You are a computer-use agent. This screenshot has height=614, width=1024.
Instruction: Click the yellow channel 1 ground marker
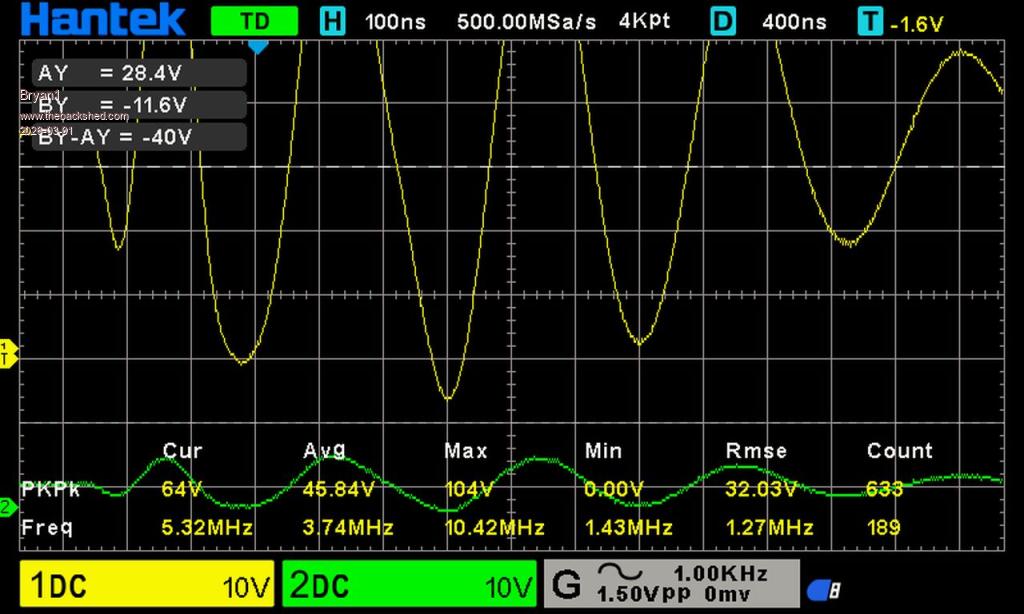[8, 352]
